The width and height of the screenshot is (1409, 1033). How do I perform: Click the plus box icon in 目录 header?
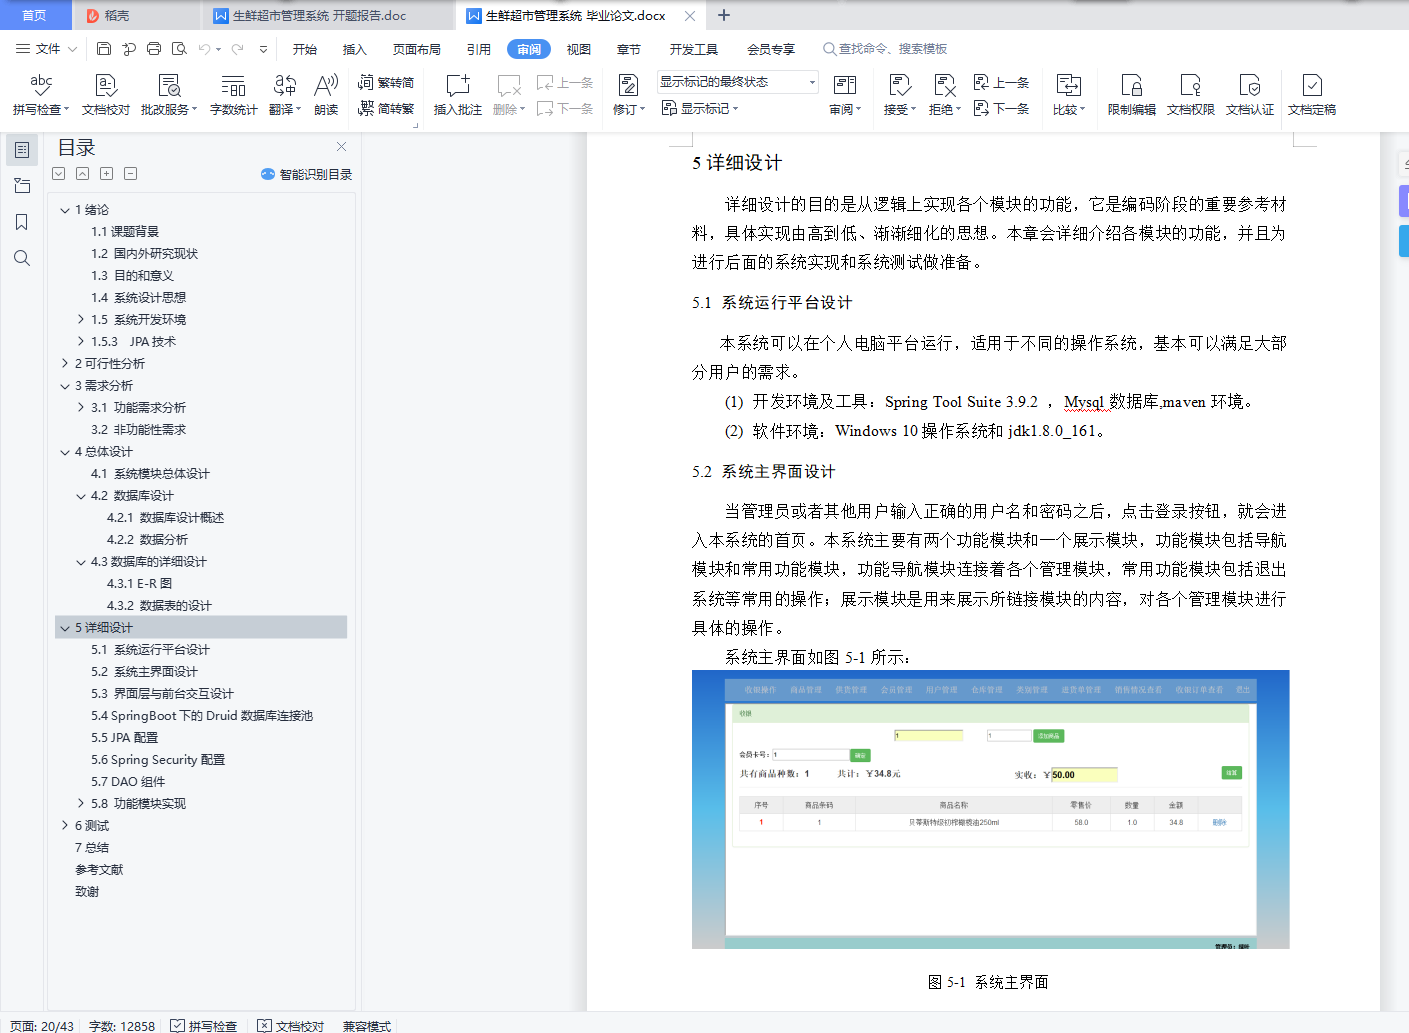pyautogui.click(x=107, y=174)
